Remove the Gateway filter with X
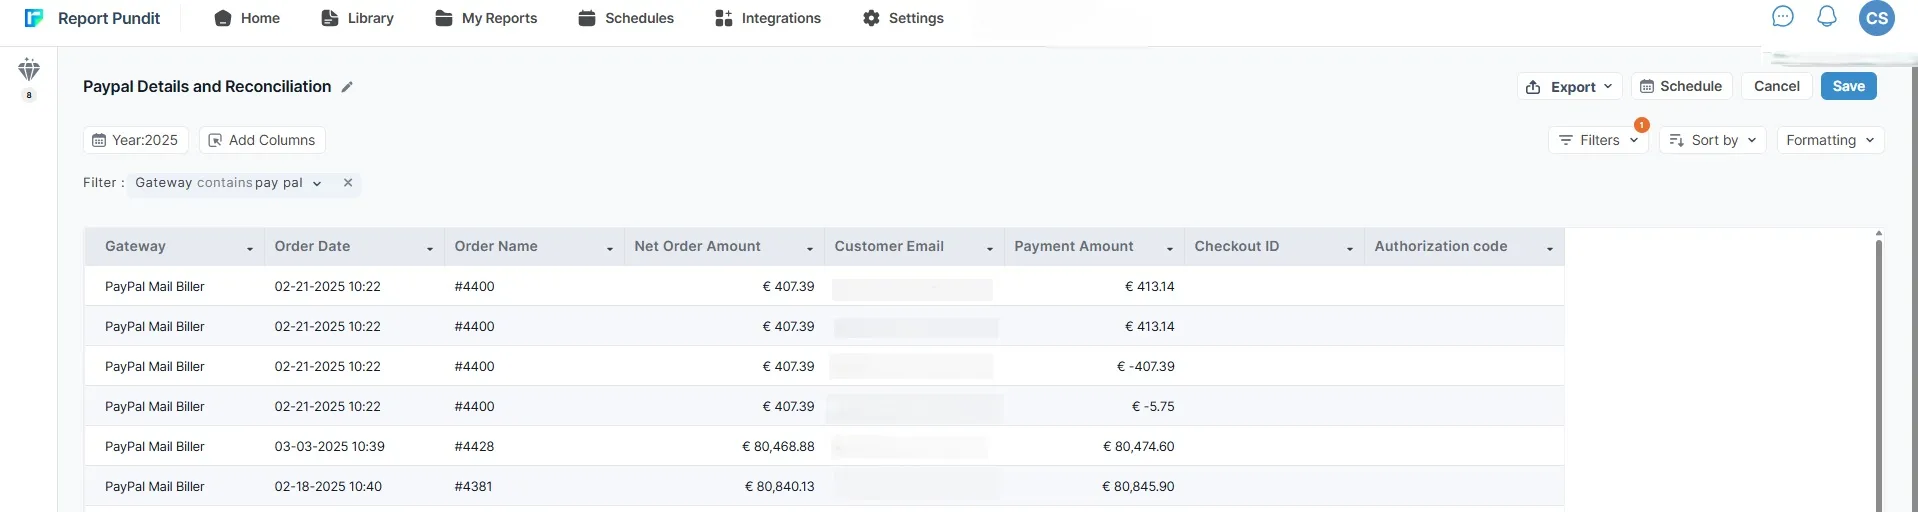The height and width of the screenshot is (512, 1918). [x=348, y=183]
